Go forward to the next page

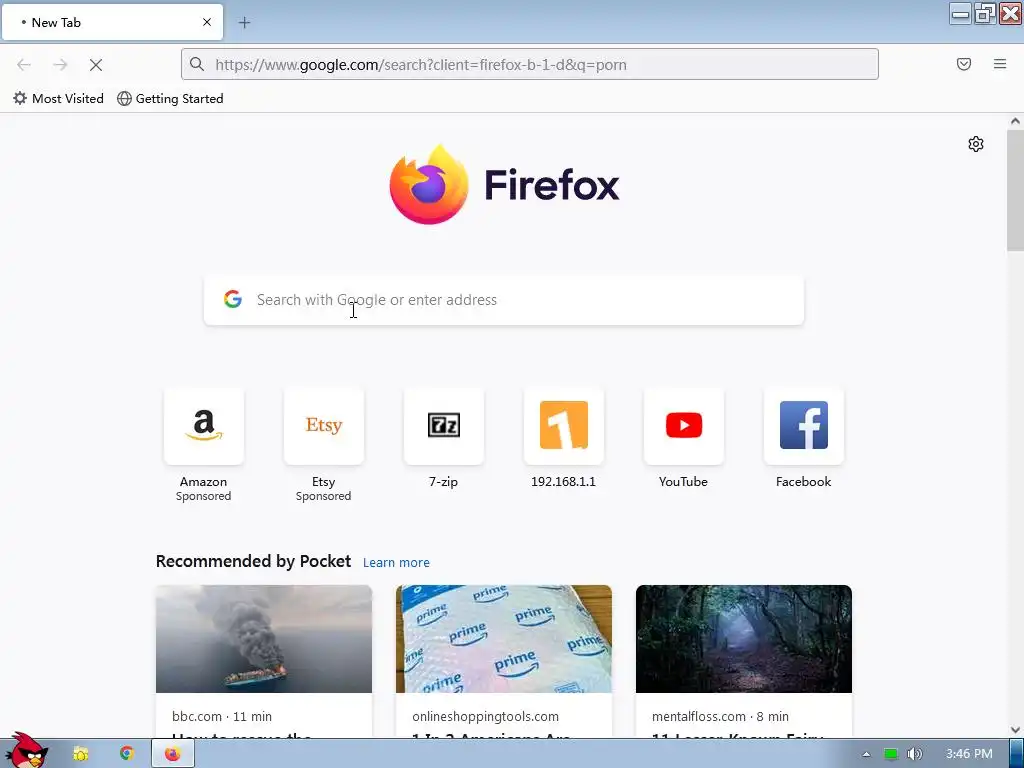pos(60,65)
